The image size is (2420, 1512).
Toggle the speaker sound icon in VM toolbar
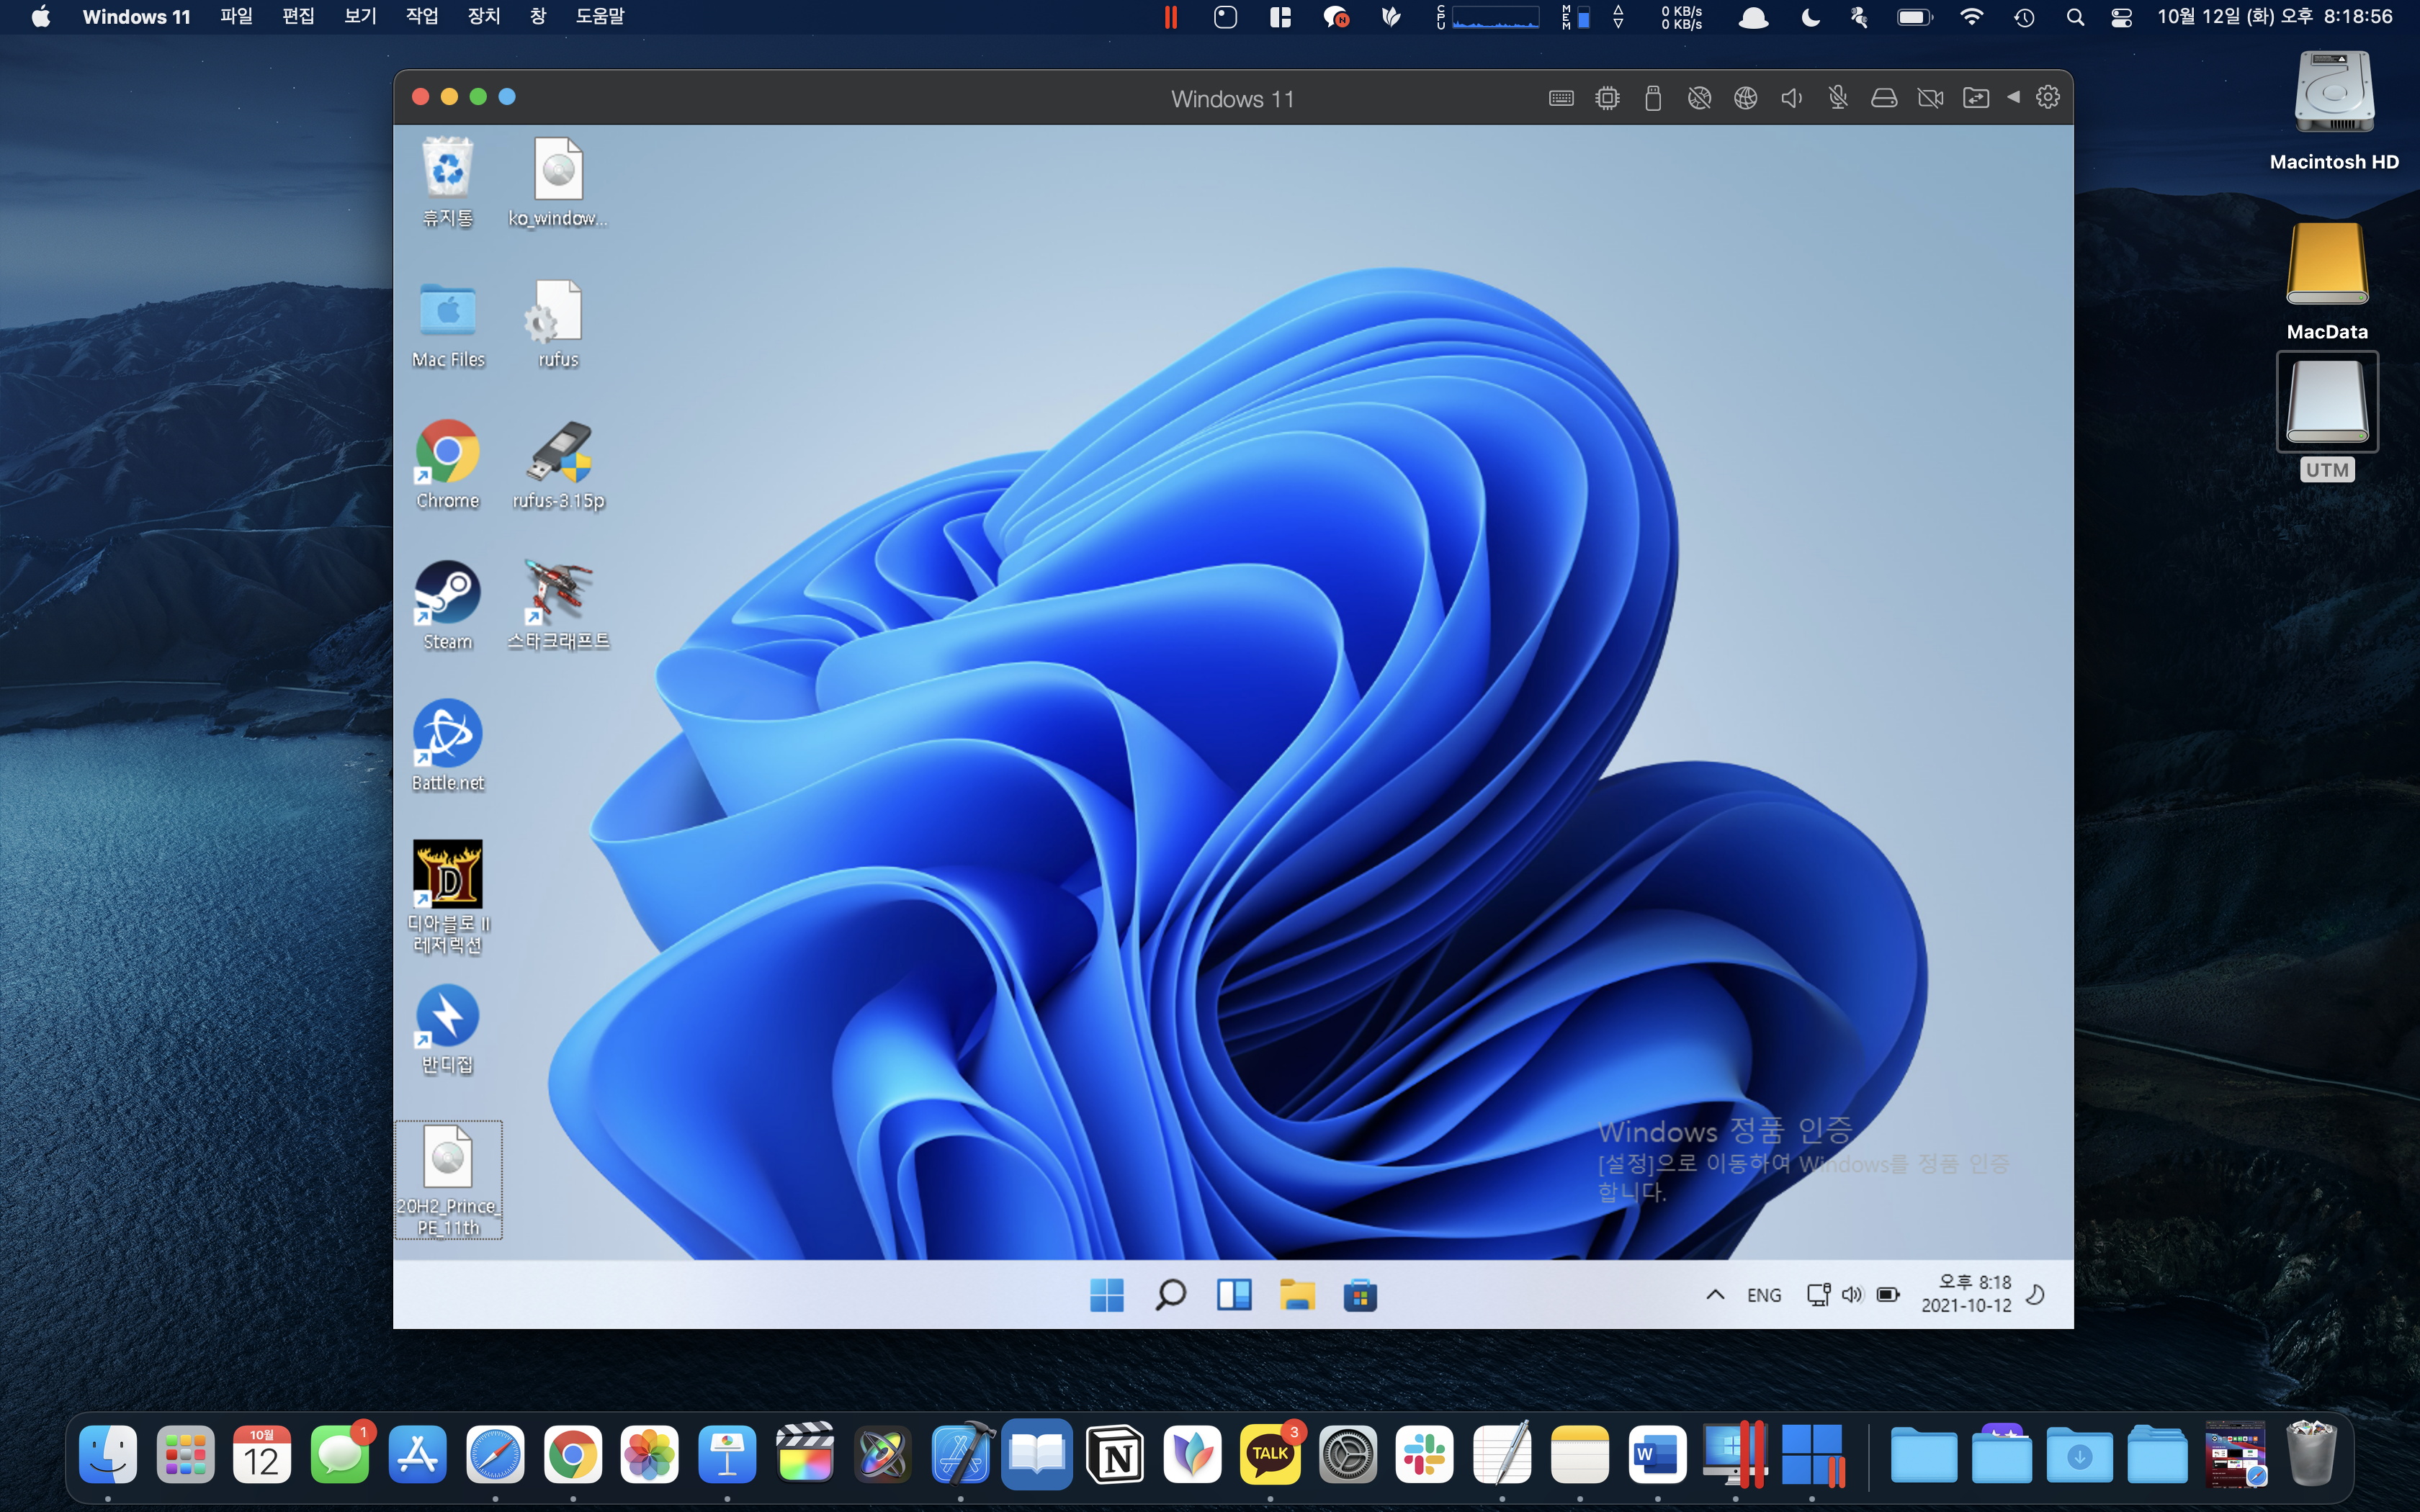pyautogui.click(x=1792, y=98)
